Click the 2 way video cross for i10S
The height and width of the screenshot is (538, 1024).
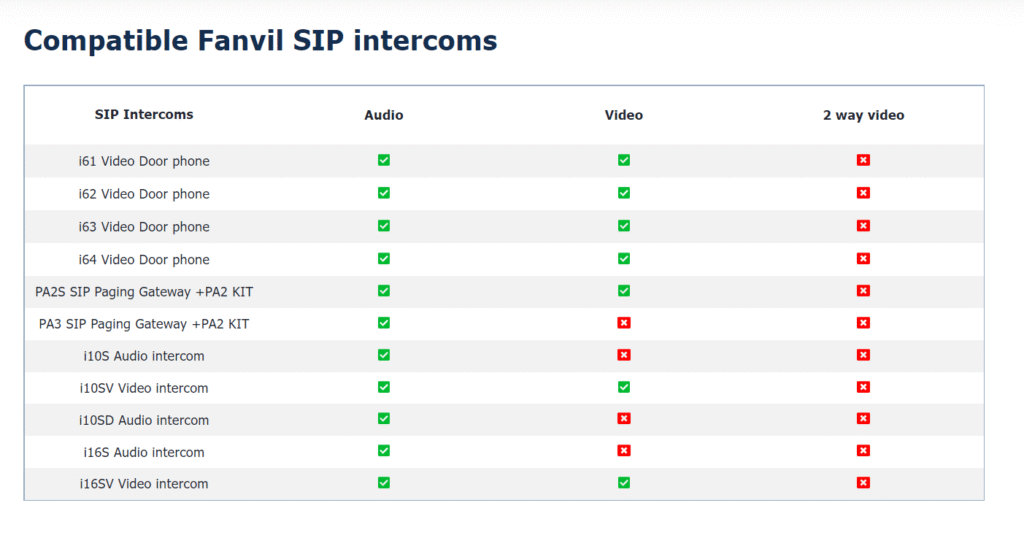point(863,355)
